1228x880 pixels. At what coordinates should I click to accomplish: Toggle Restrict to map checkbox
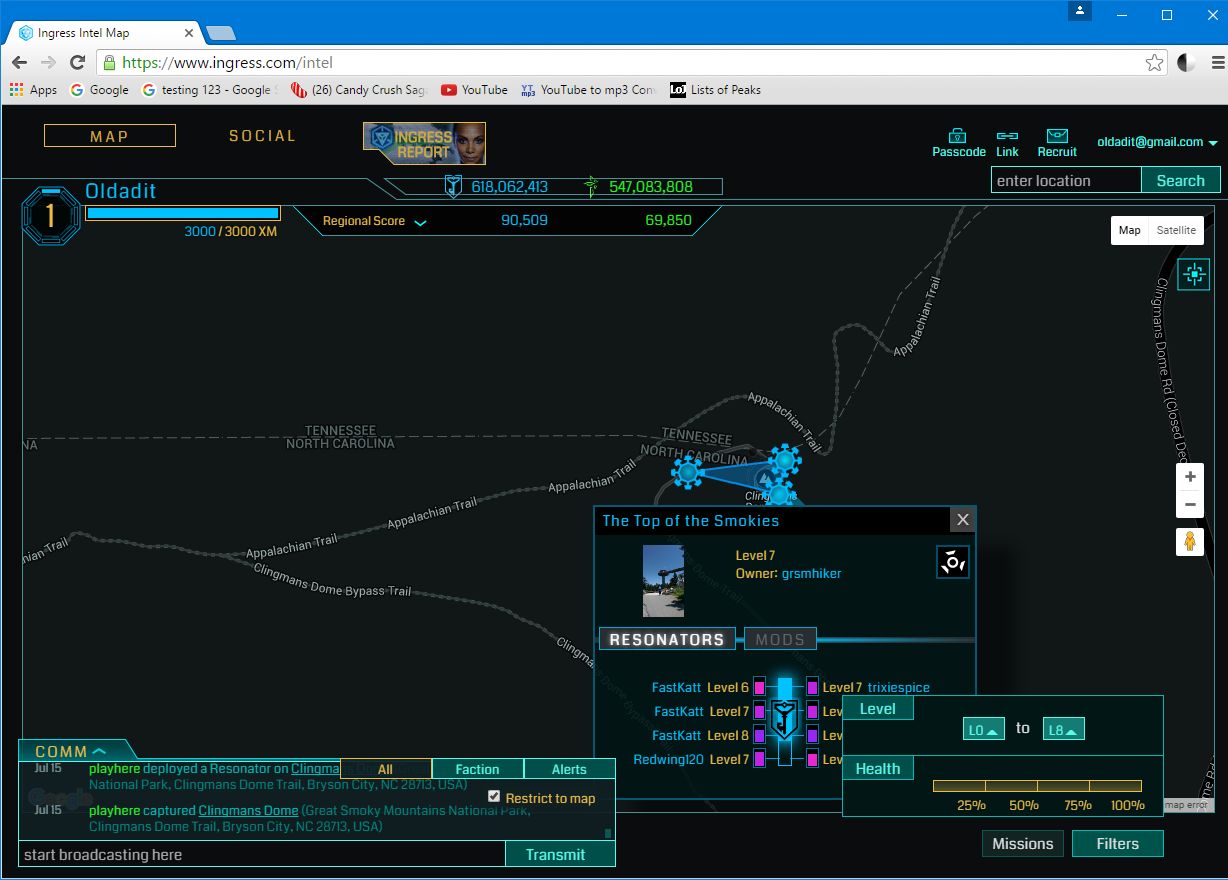coord(494,797)
